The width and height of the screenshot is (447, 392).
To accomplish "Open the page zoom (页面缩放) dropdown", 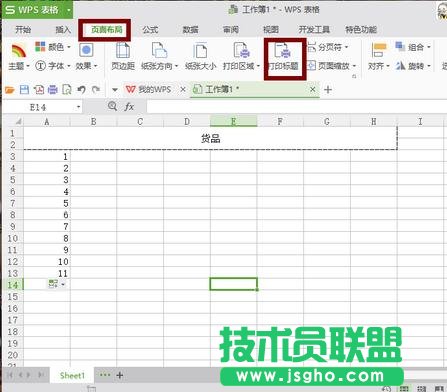I will [x=332, y=66].
